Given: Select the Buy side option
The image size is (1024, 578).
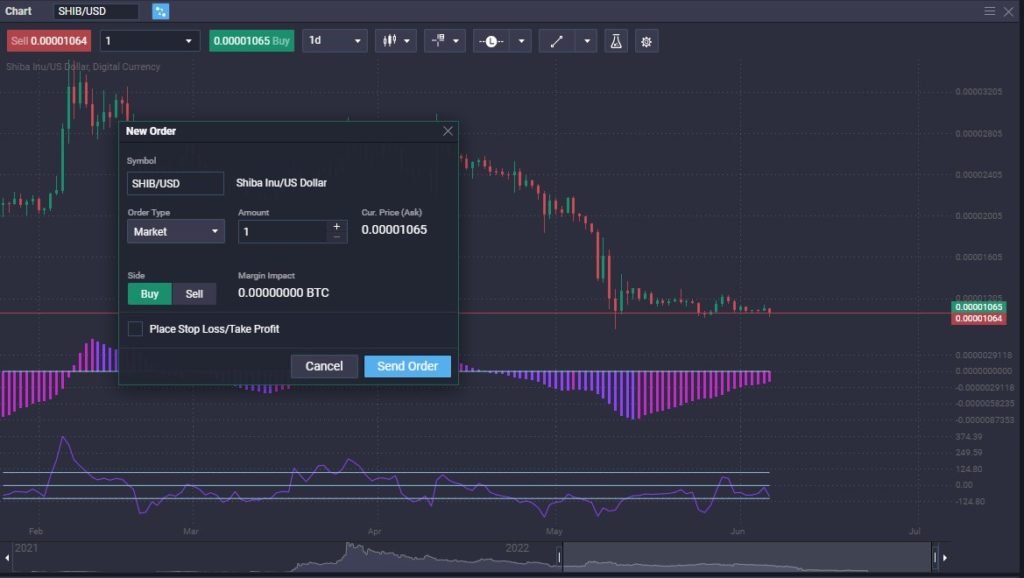Looking at the screenshot, I should 150,294.
